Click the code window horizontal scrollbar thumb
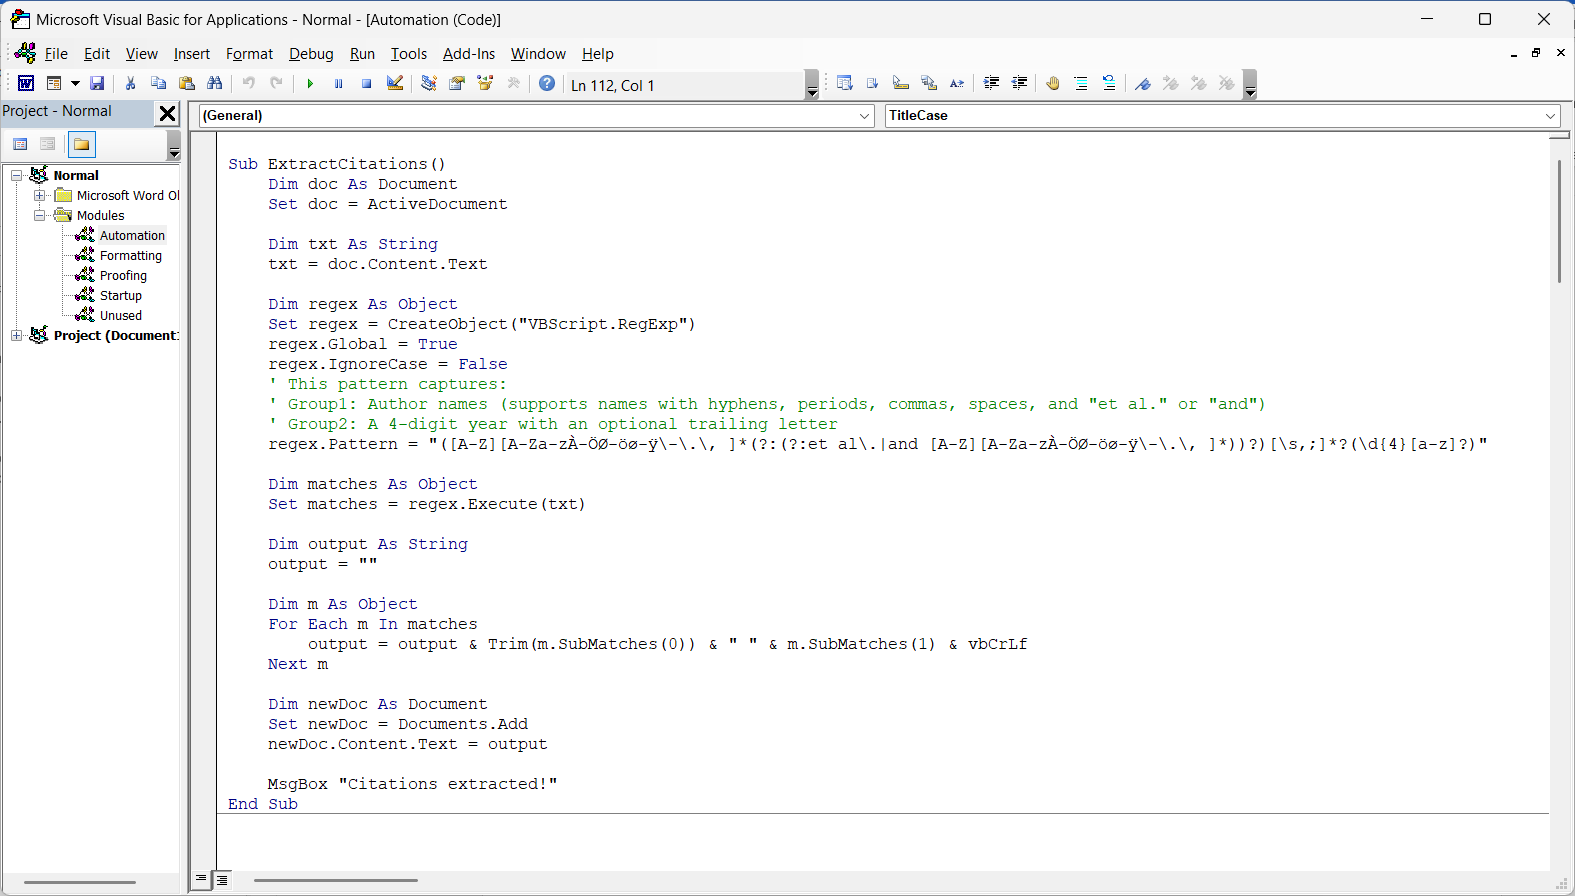The width and height of the screenshot is (1575, 896). (335, 881)
